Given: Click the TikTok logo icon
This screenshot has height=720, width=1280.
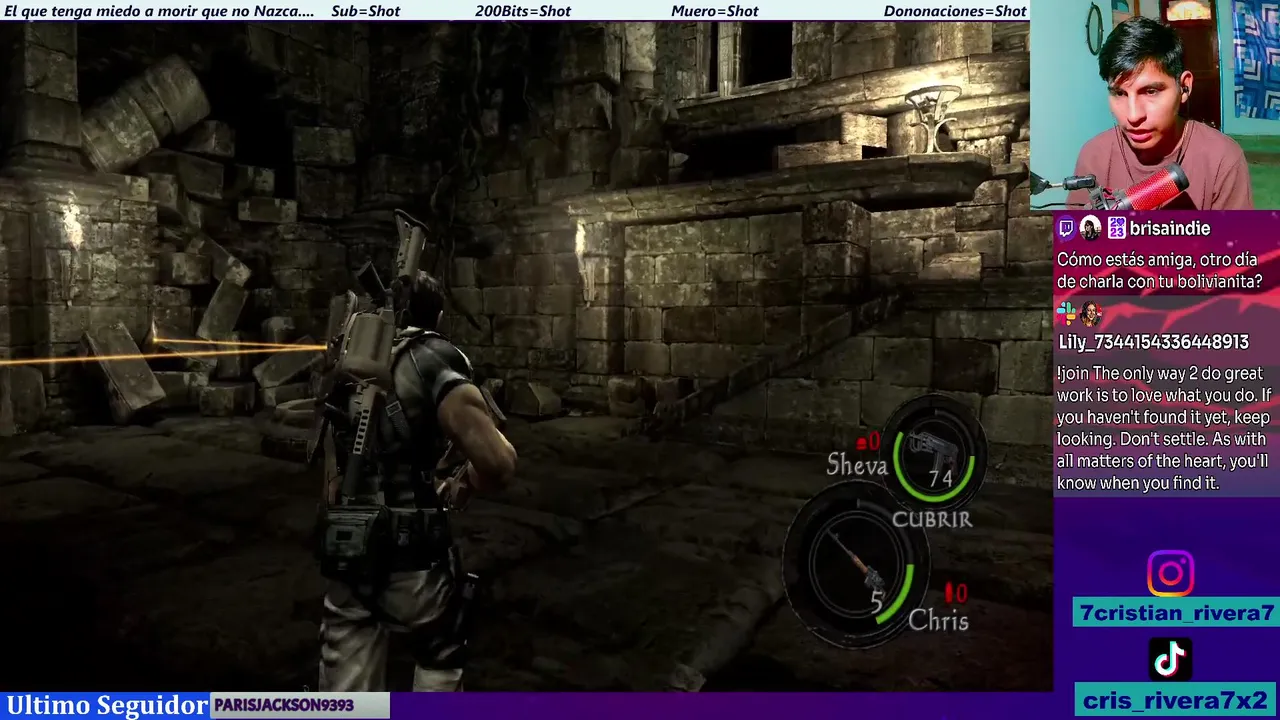Looking at the screenshot, I should click(1170, 659).
